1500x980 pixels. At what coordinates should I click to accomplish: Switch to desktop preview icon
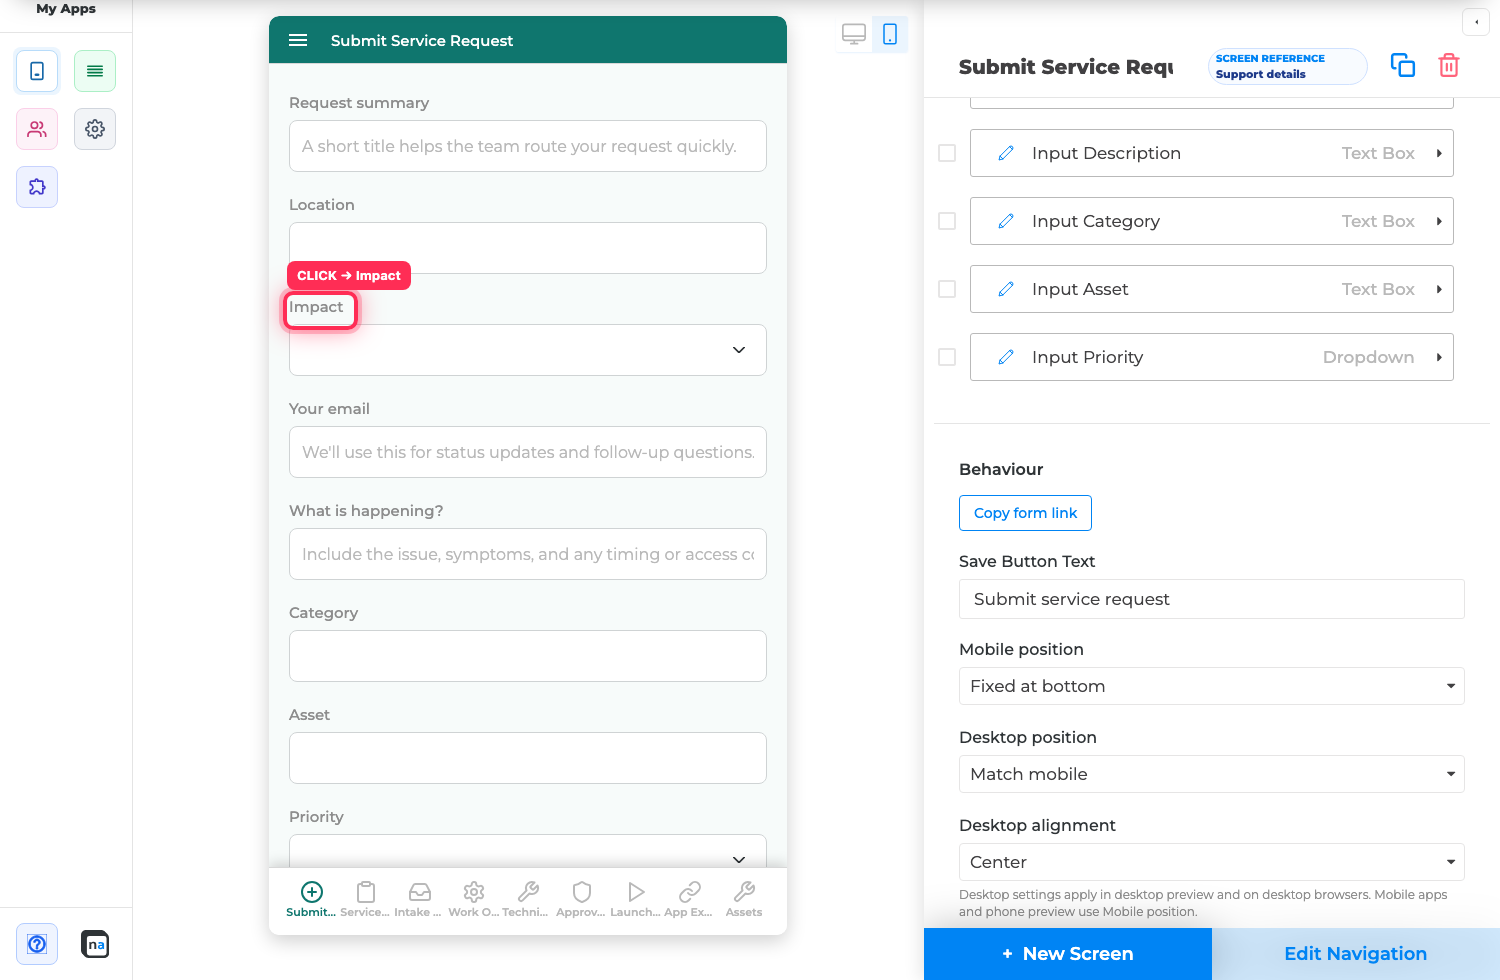854,34
